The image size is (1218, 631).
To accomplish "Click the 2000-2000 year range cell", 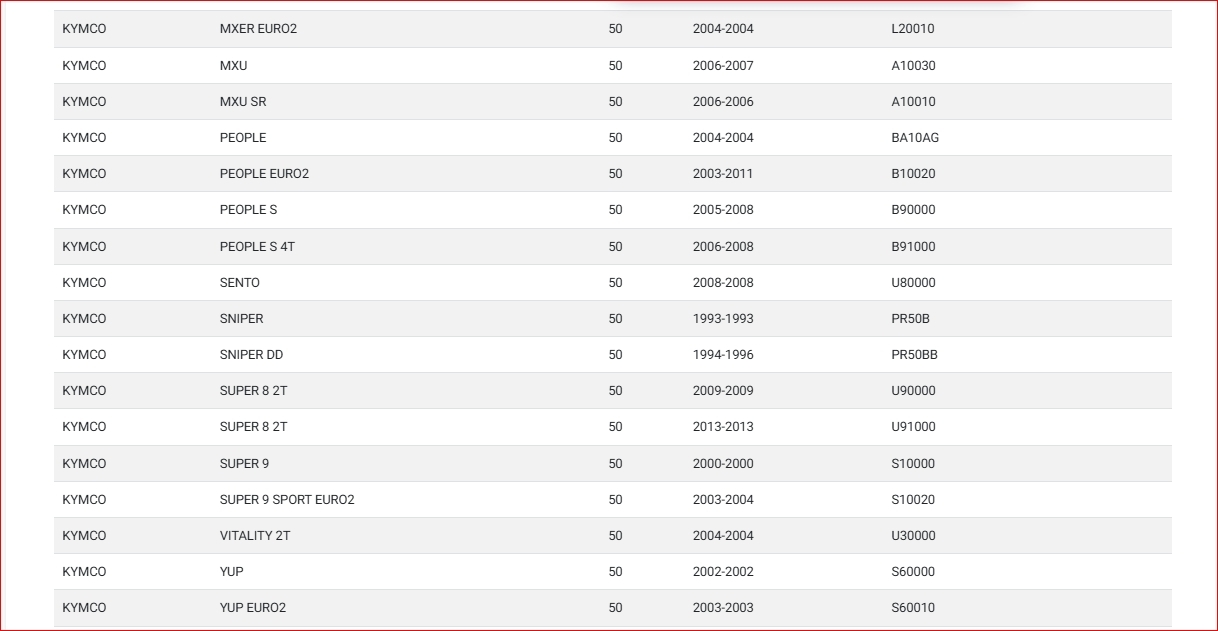I will [x=723, y=464].
